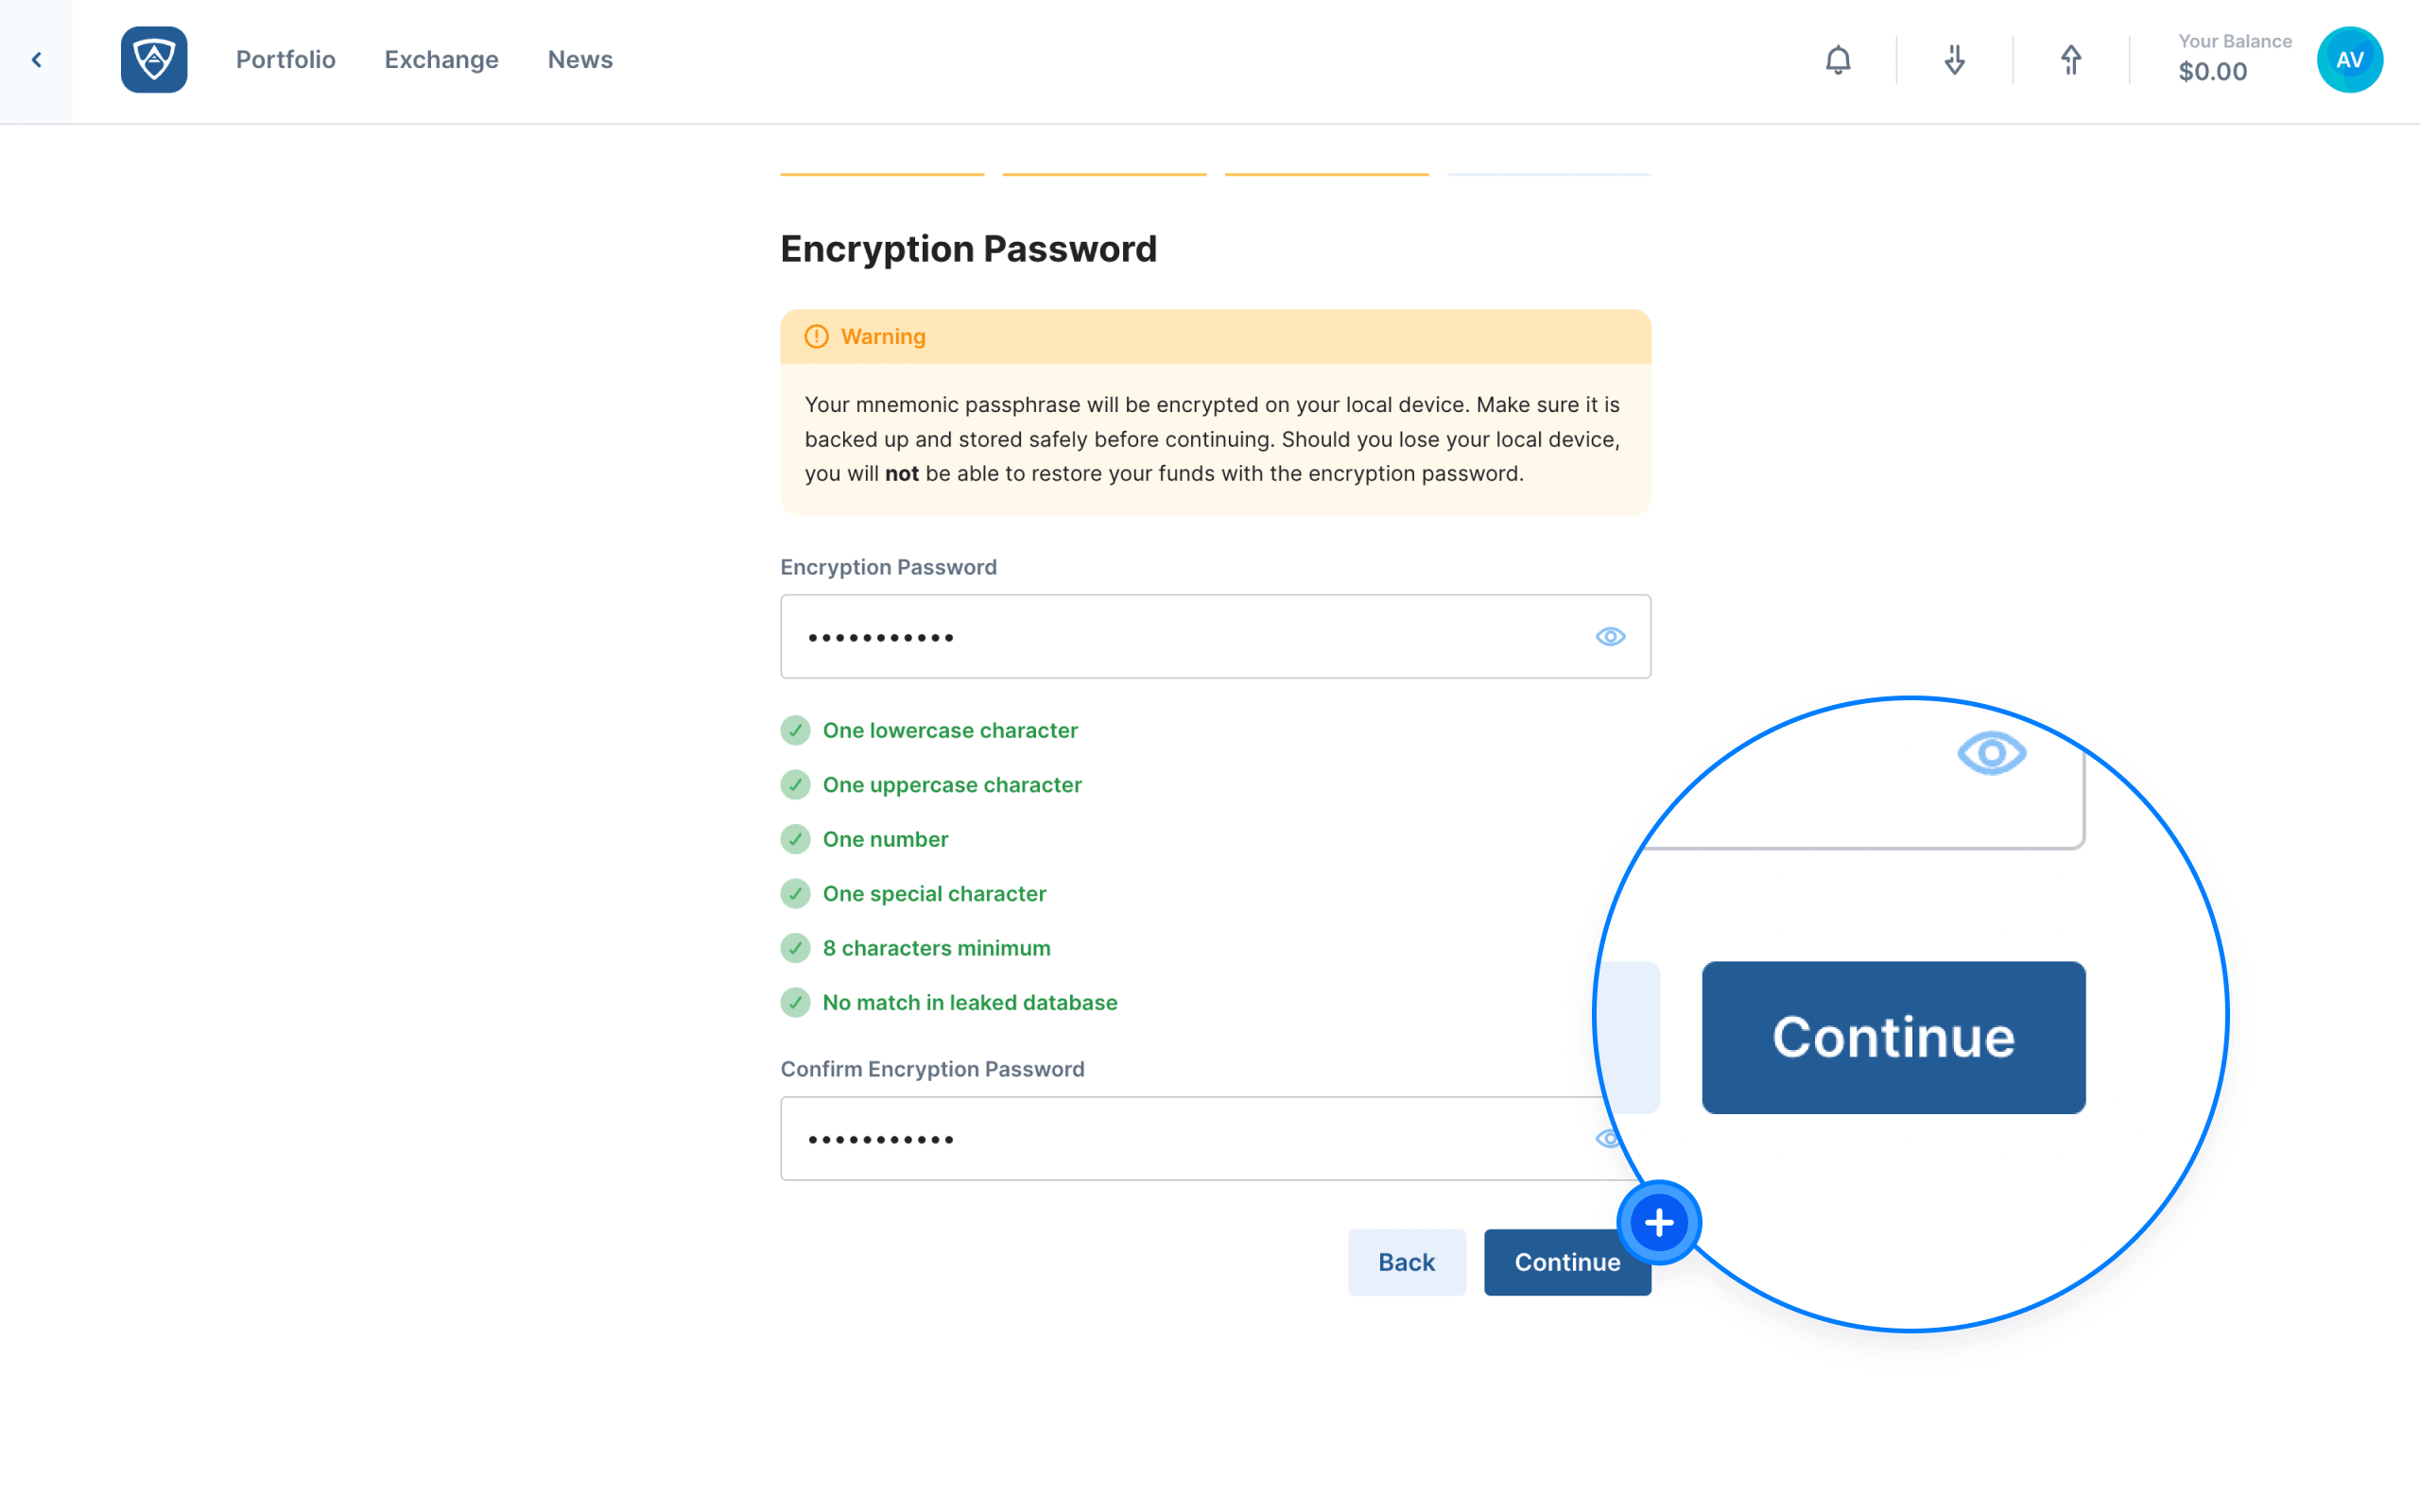Click the large magnified Continue button
Screen dimensions: 2420x1512
pos(1893,1037)
